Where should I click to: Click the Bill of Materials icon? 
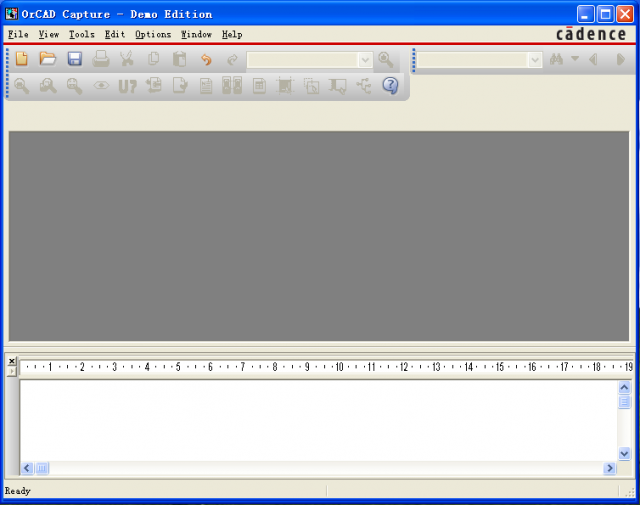[x=259, y=86]
